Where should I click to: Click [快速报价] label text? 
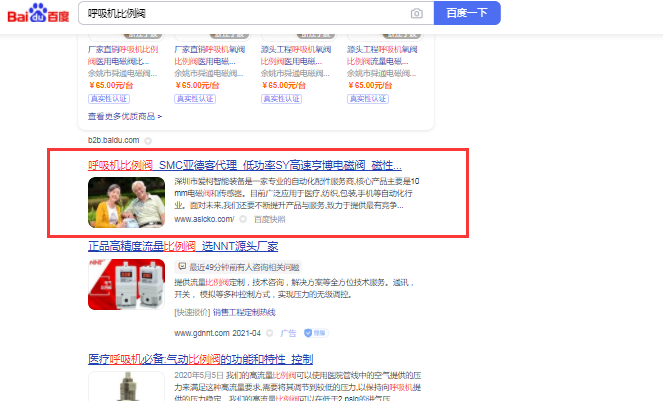click(x=192, y=313)
